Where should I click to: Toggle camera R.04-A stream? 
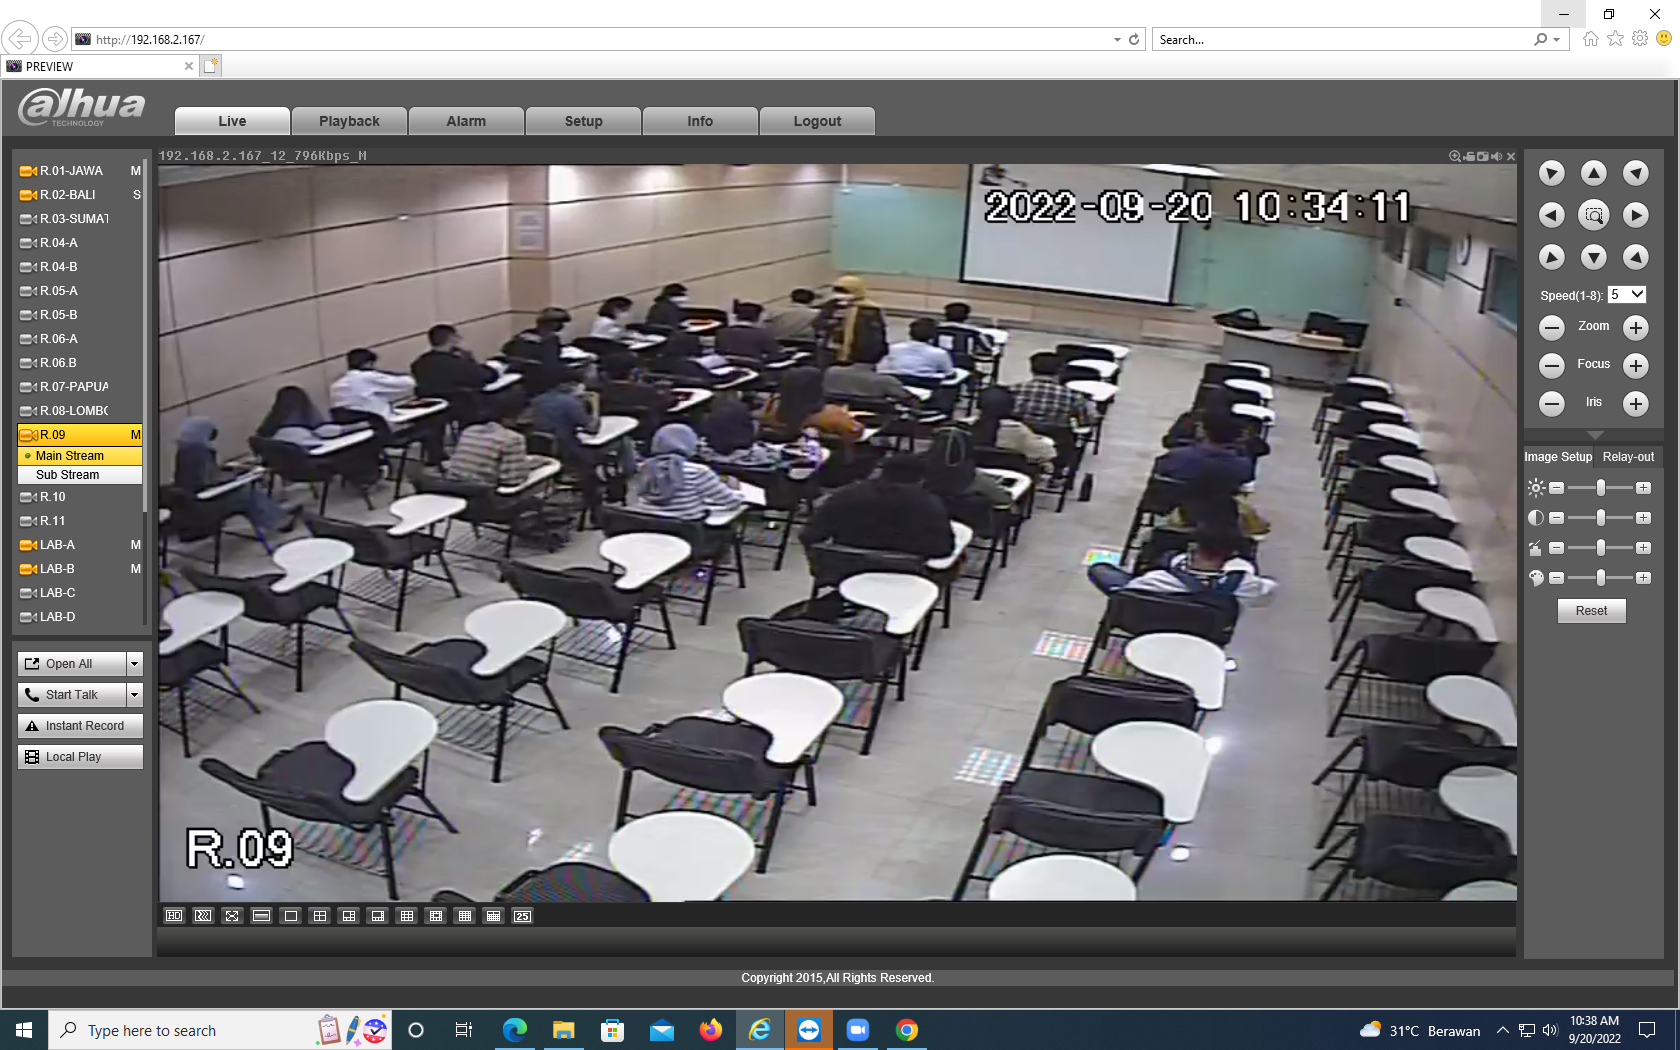click(x=80, y=243)
